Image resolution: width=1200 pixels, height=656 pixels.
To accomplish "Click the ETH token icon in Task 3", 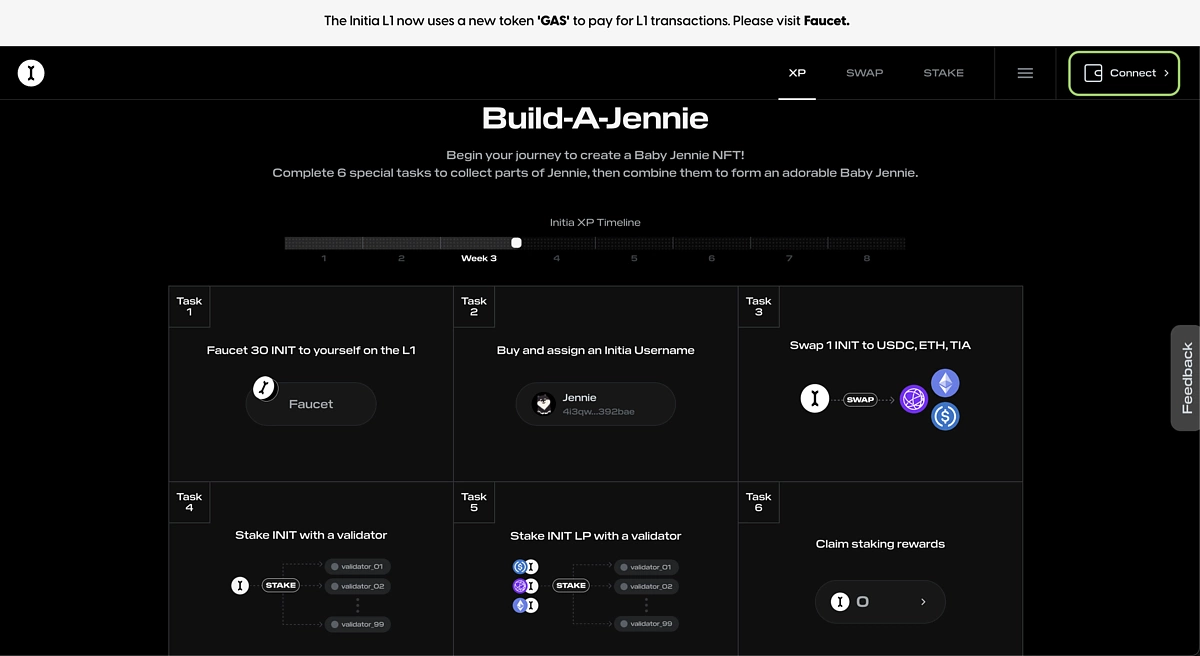I will coord(945,383).
